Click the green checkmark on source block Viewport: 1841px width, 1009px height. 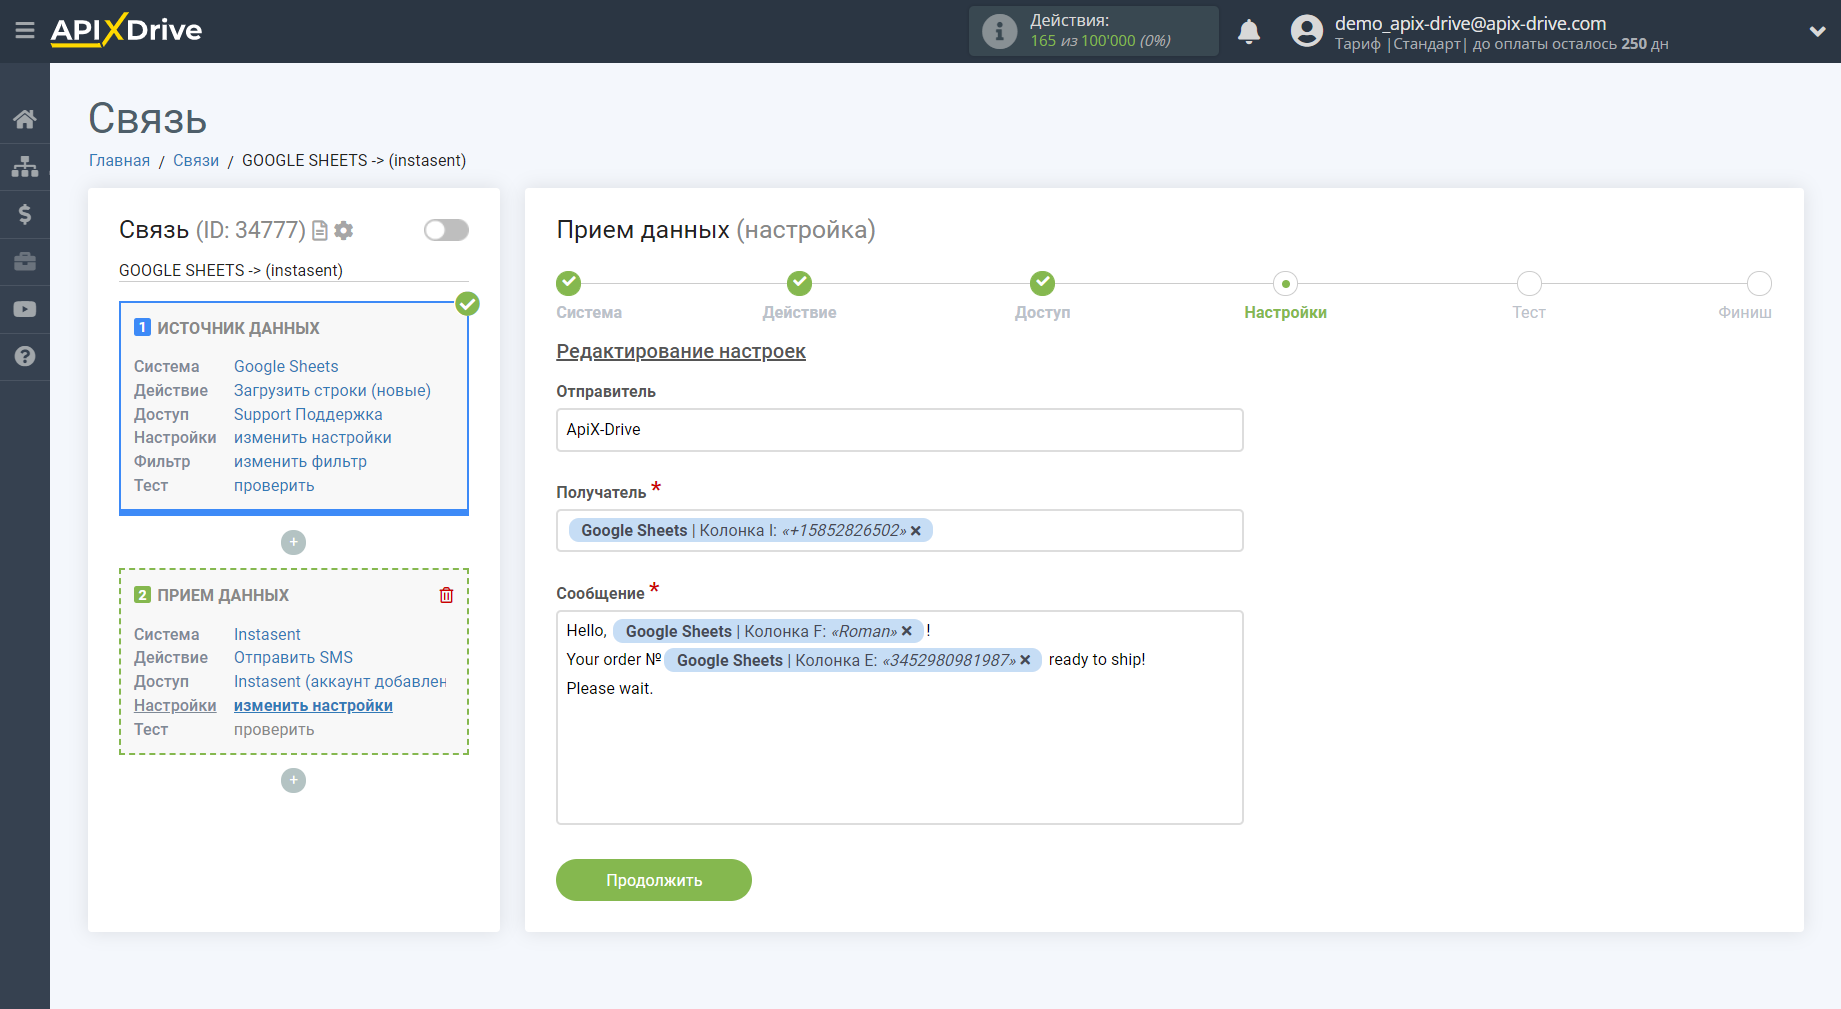pyautogui.click(x=468, y=304)
